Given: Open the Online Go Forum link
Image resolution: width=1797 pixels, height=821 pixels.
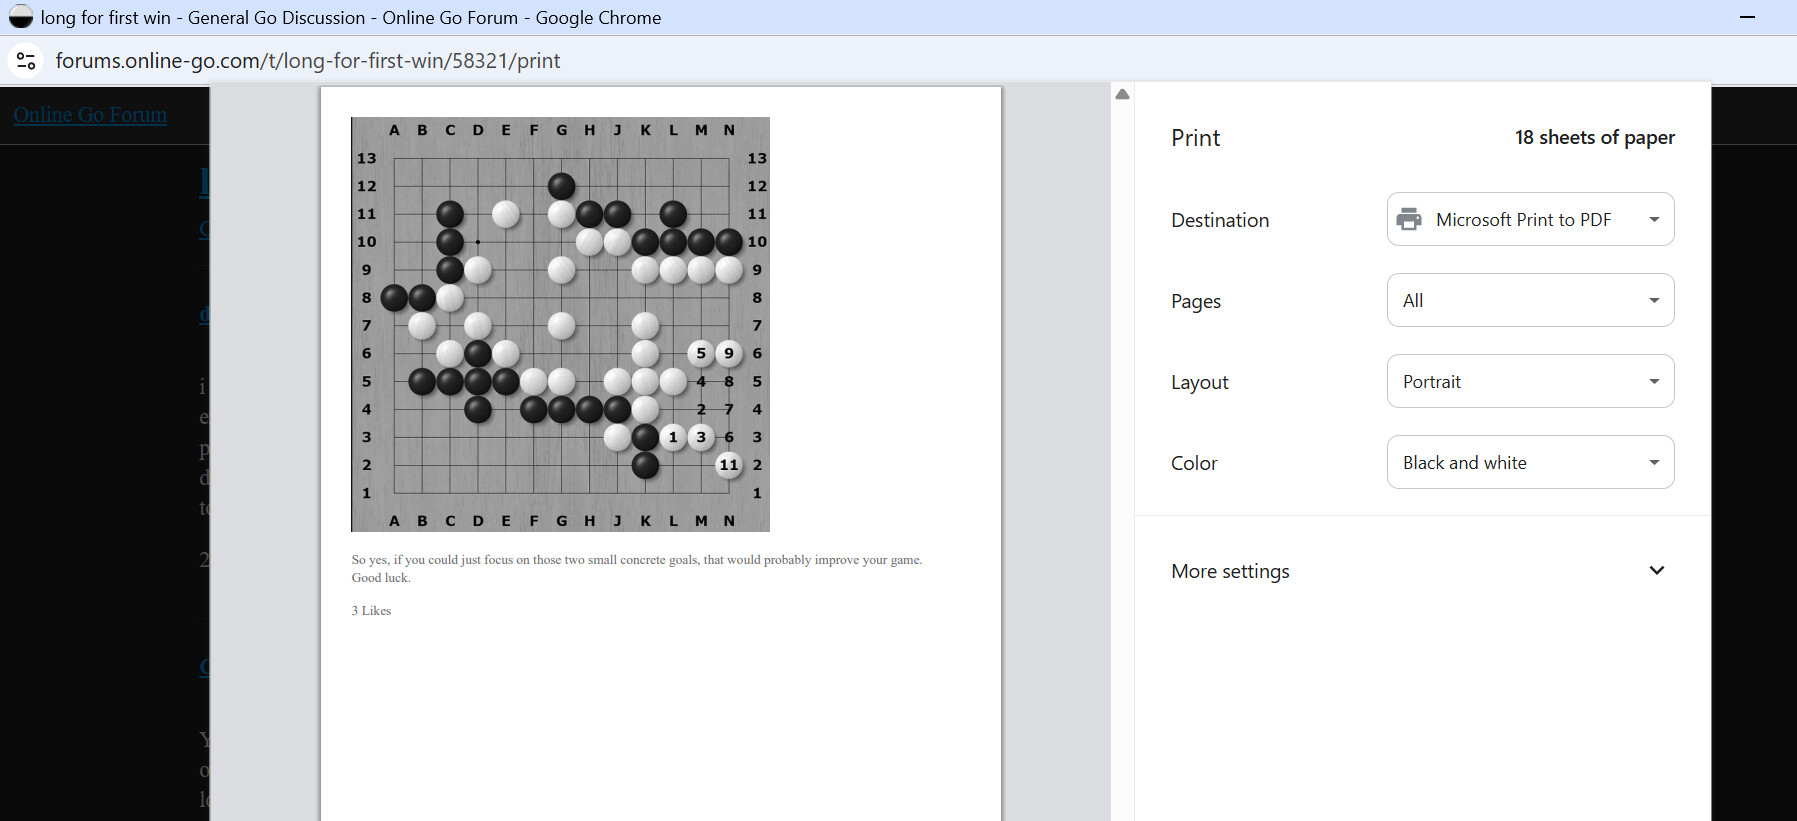Looking at the screenshot, I should click(90, 115).
